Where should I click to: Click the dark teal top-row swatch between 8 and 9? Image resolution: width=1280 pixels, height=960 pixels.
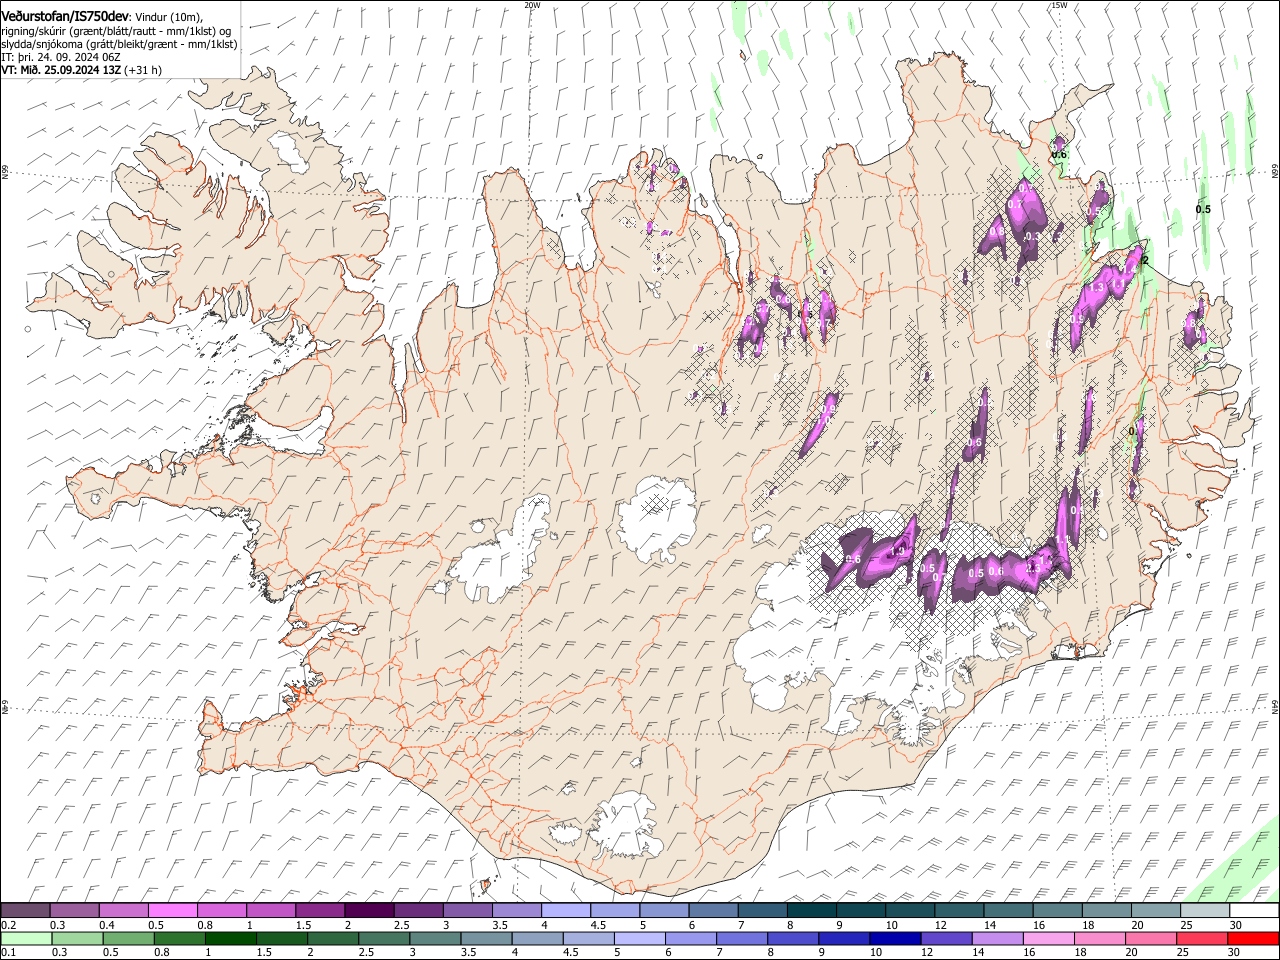812,910
